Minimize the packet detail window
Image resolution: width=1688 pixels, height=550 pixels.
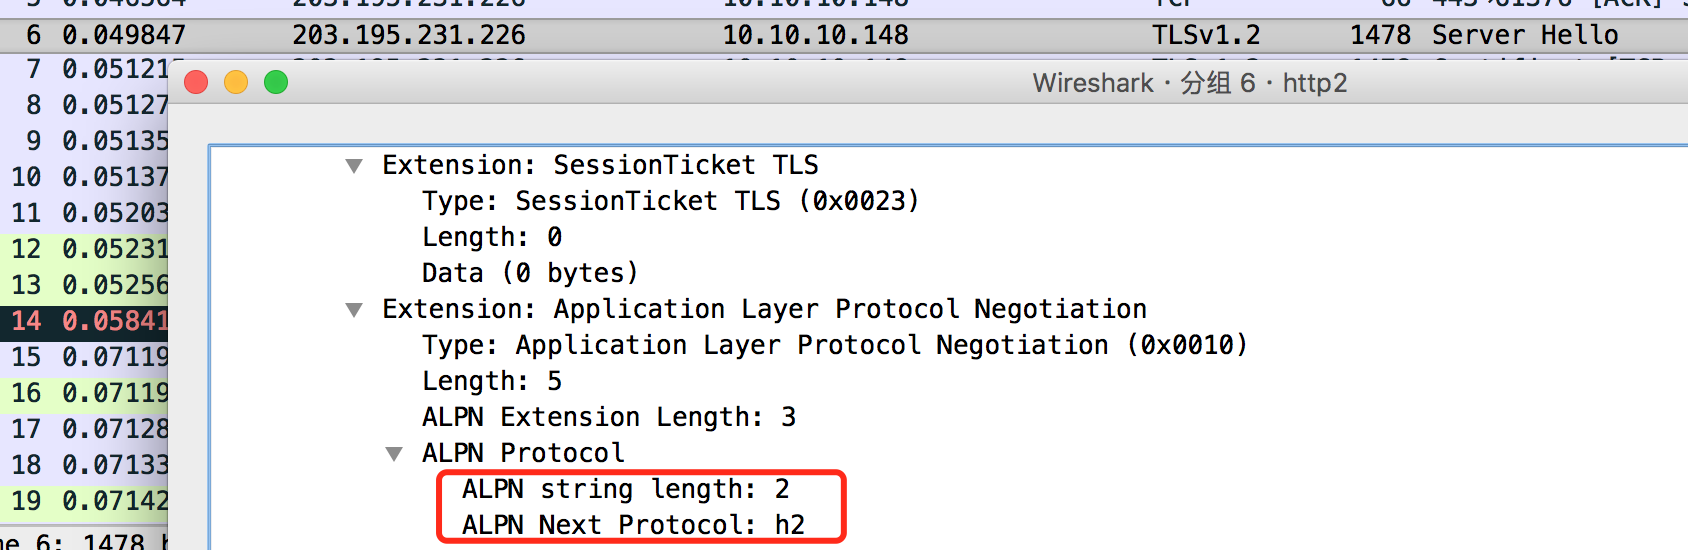pos(236,82)
